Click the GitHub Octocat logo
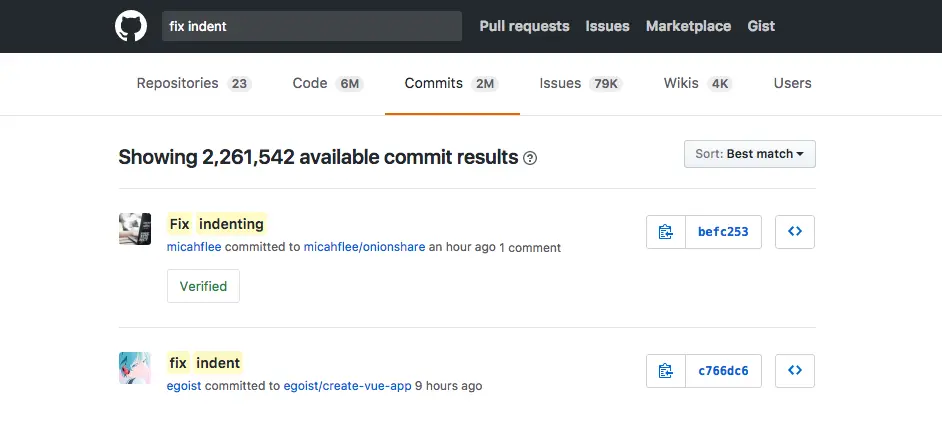The height and width of the screenshot is (428, 942). 131,26
